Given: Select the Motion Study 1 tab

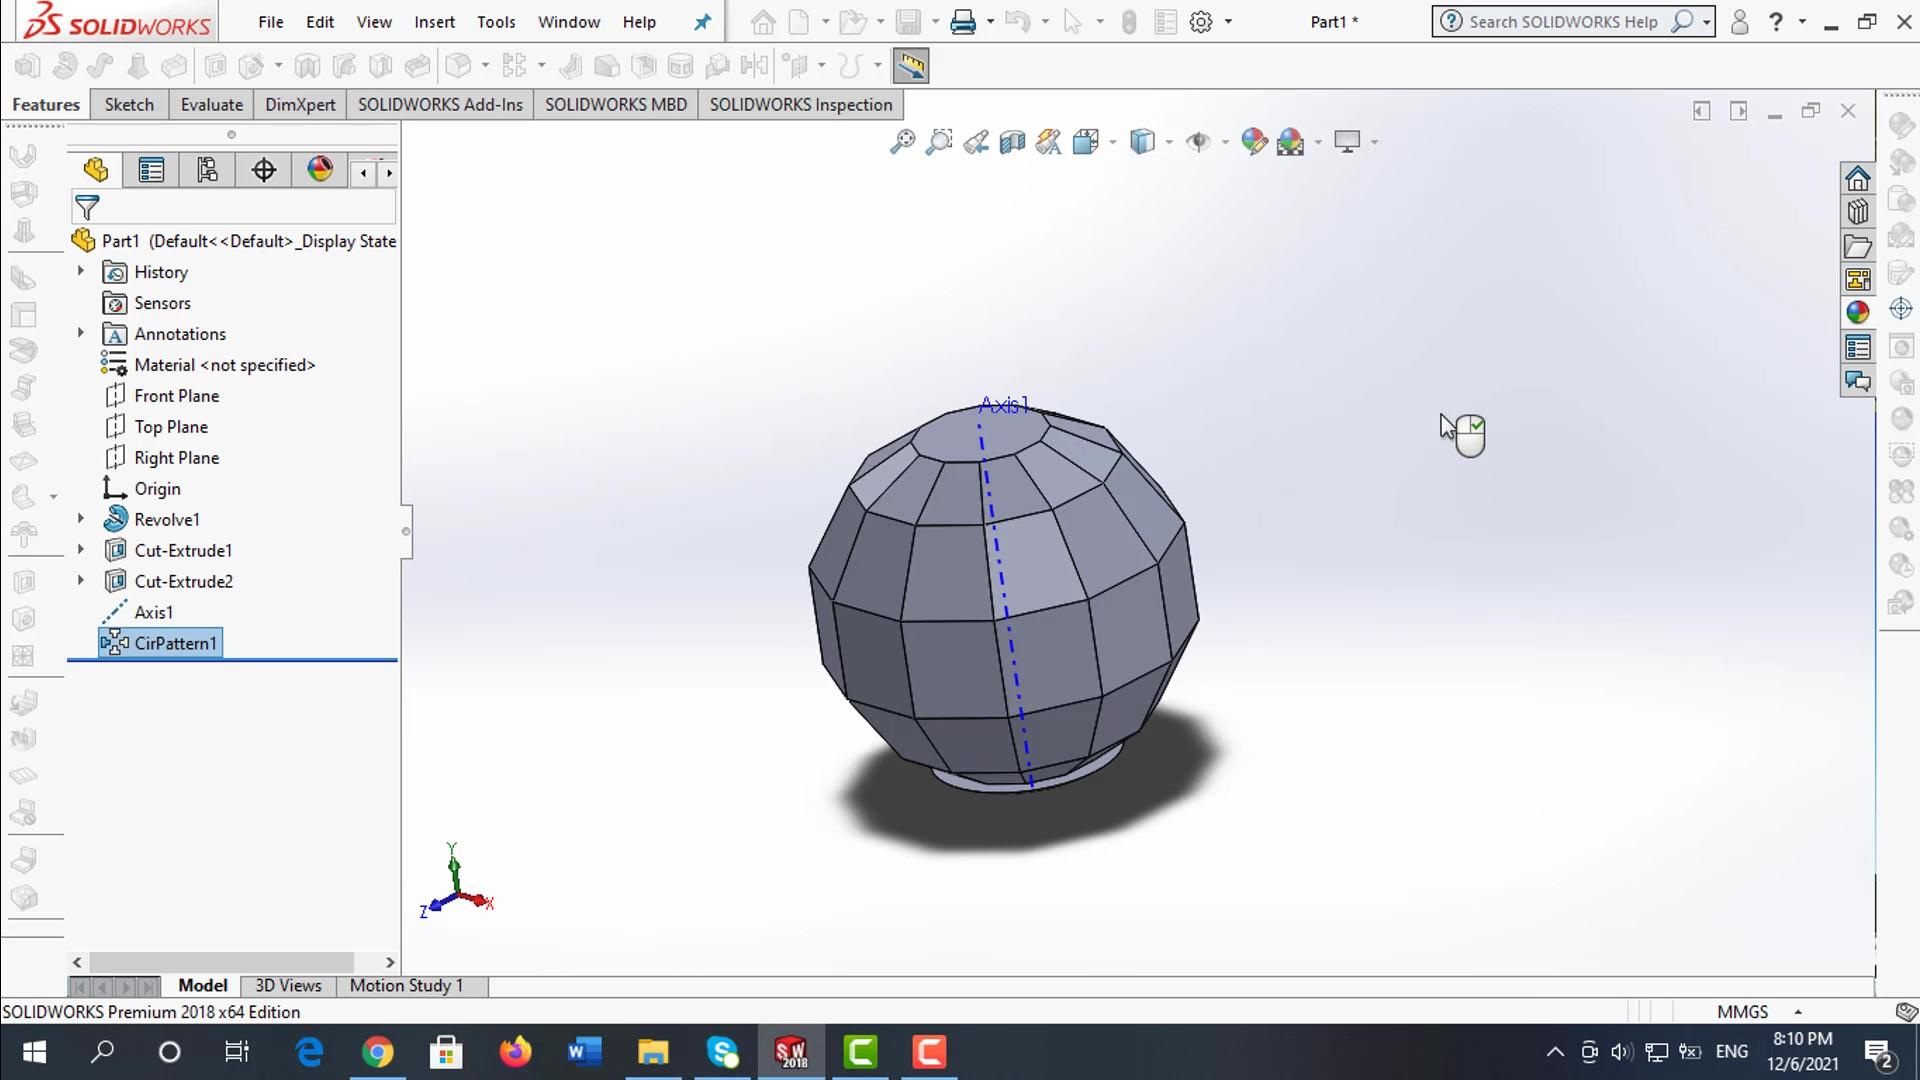Looking at the screenshot, I should point(406,986).
